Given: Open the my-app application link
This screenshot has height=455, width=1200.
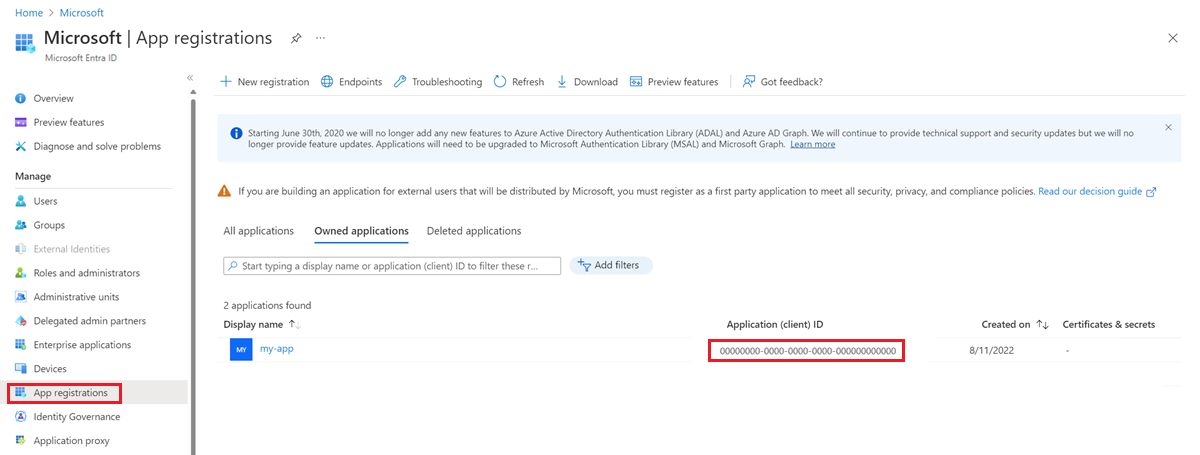Looking at the screenshot, I should pyautogui.click(x=277, y=348).
